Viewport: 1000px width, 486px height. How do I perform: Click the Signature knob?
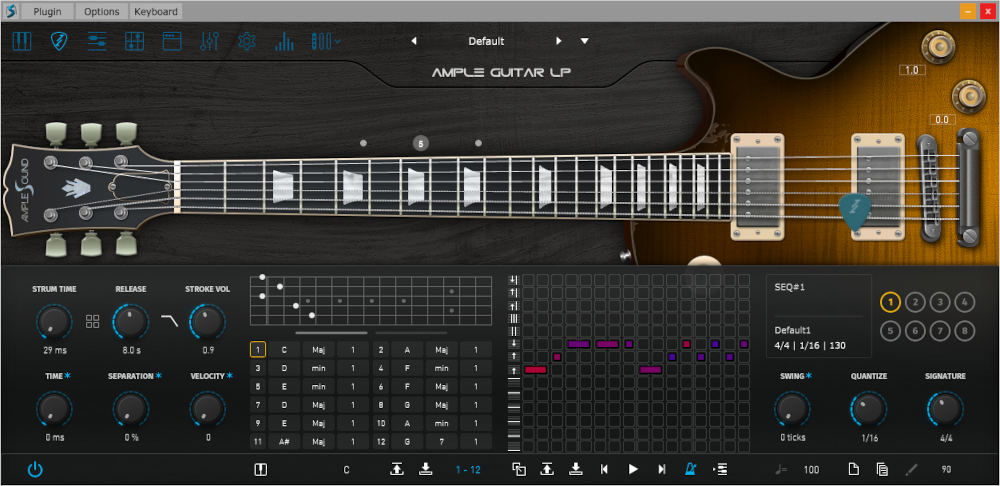[x=945, y=409]
